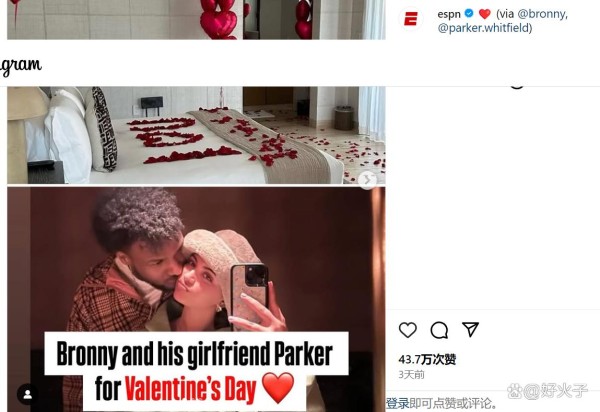Show tagged people via the person icon

[28, 394]
